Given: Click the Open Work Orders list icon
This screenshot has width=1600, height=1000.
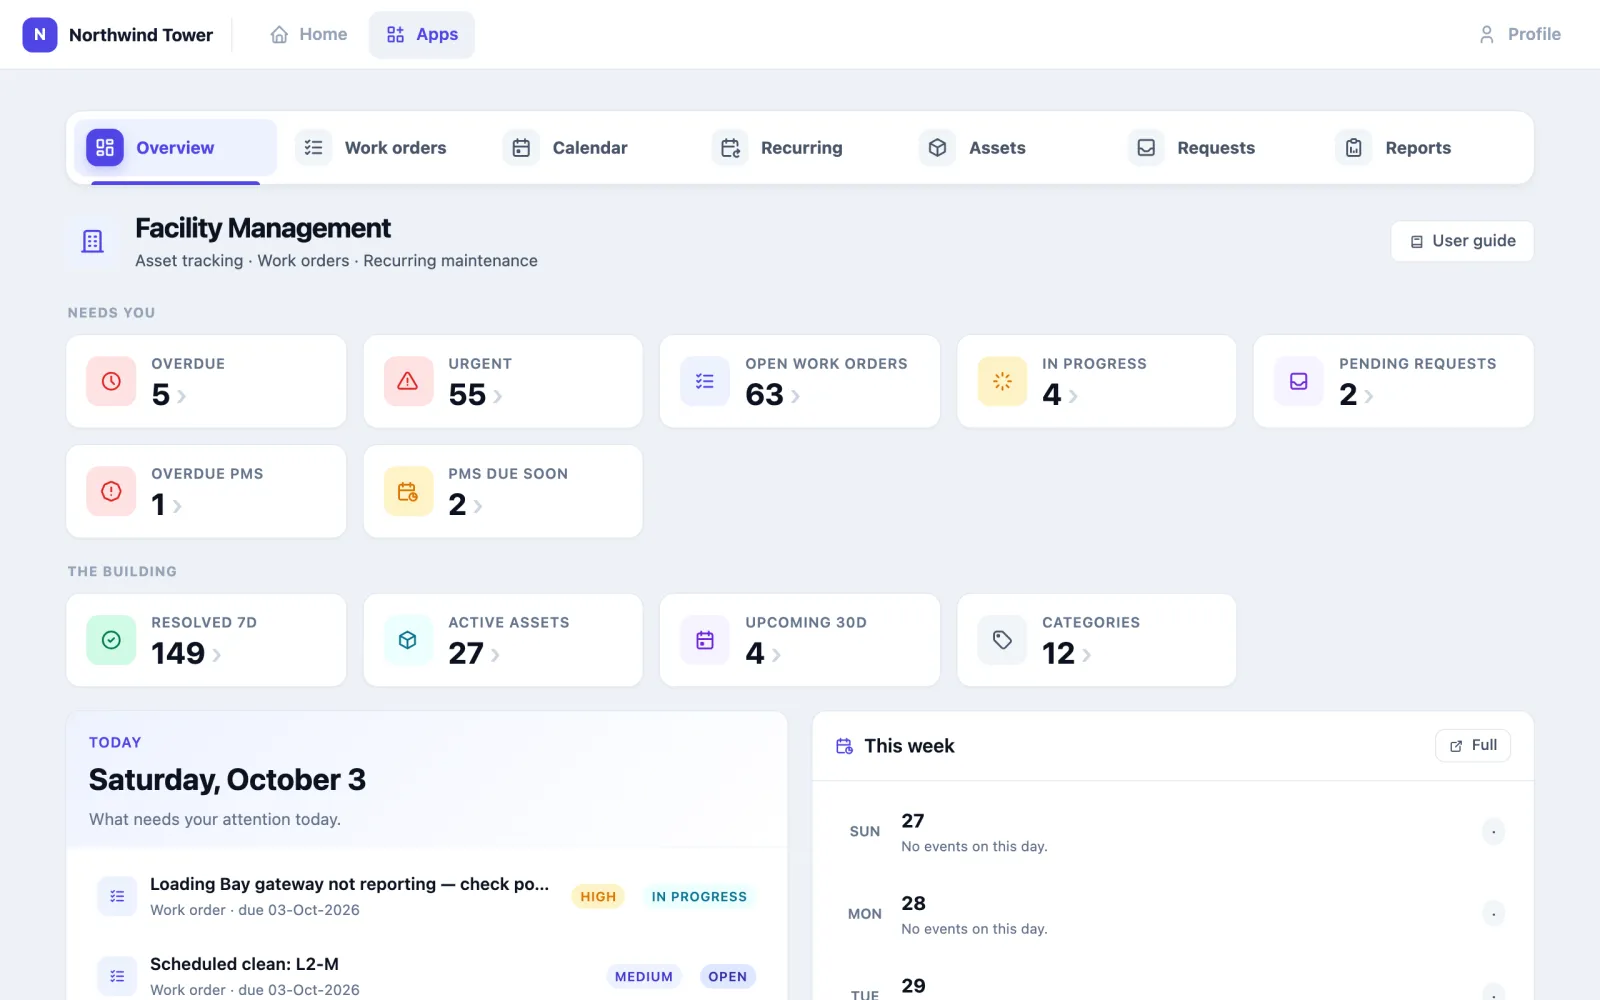Looking at the screenshot, I should coord(705,381).
